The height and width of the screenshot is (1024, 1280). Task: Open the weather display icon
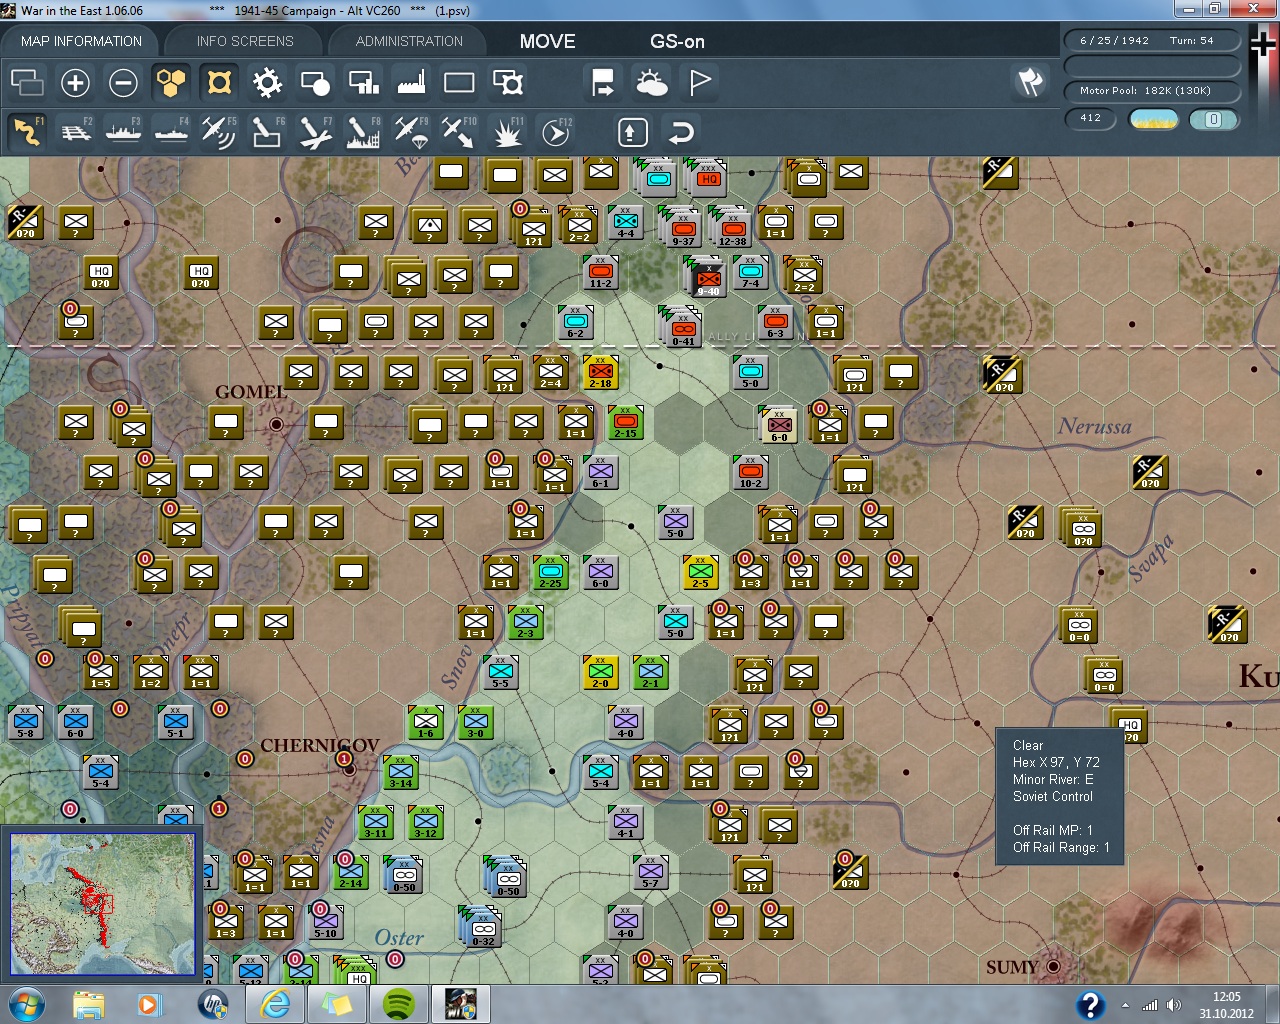652,83
